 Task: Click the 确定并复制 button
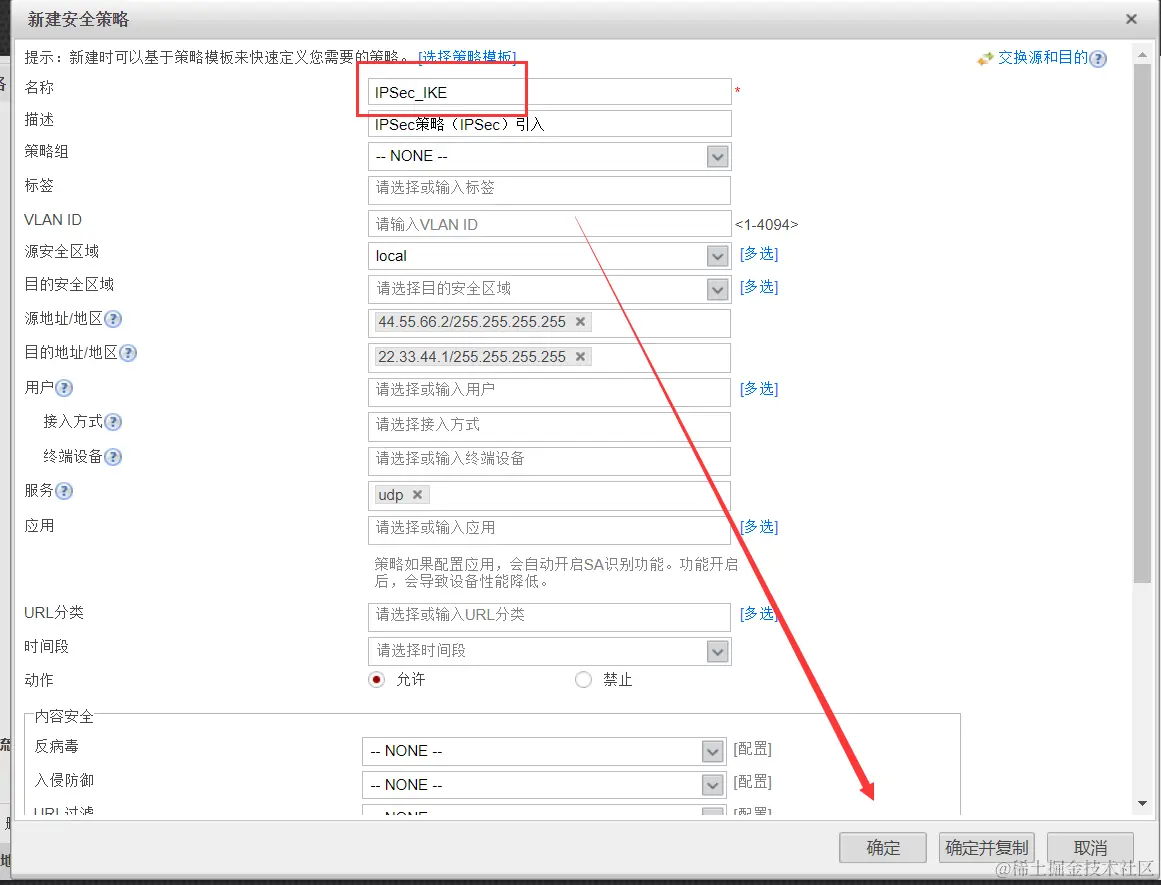pyautogui.click(x=987, y=848)
